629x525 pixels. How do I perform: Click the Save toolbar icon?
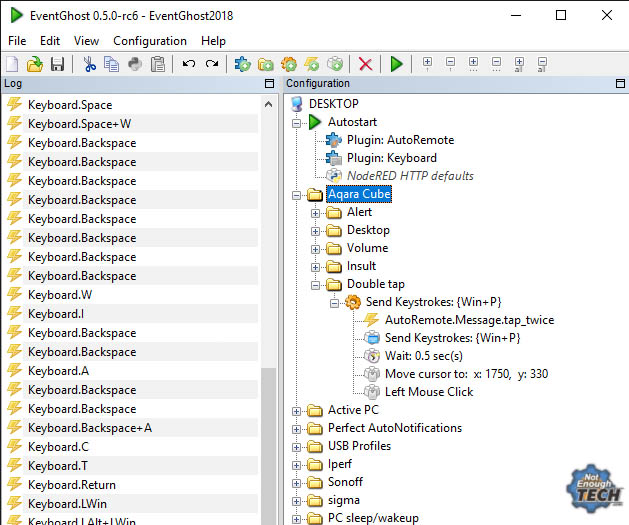click(56, 64)
